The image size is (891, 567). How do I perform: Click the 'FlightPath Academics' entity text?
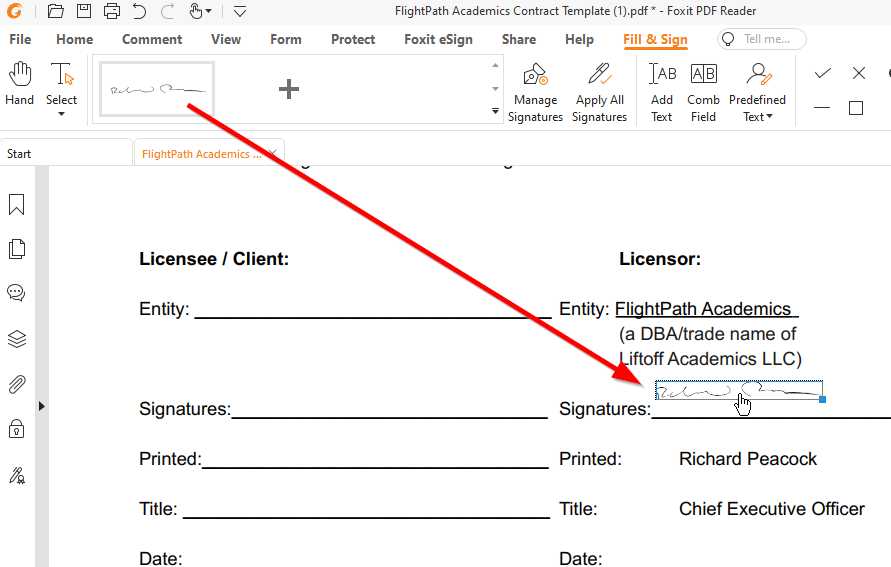703,308
